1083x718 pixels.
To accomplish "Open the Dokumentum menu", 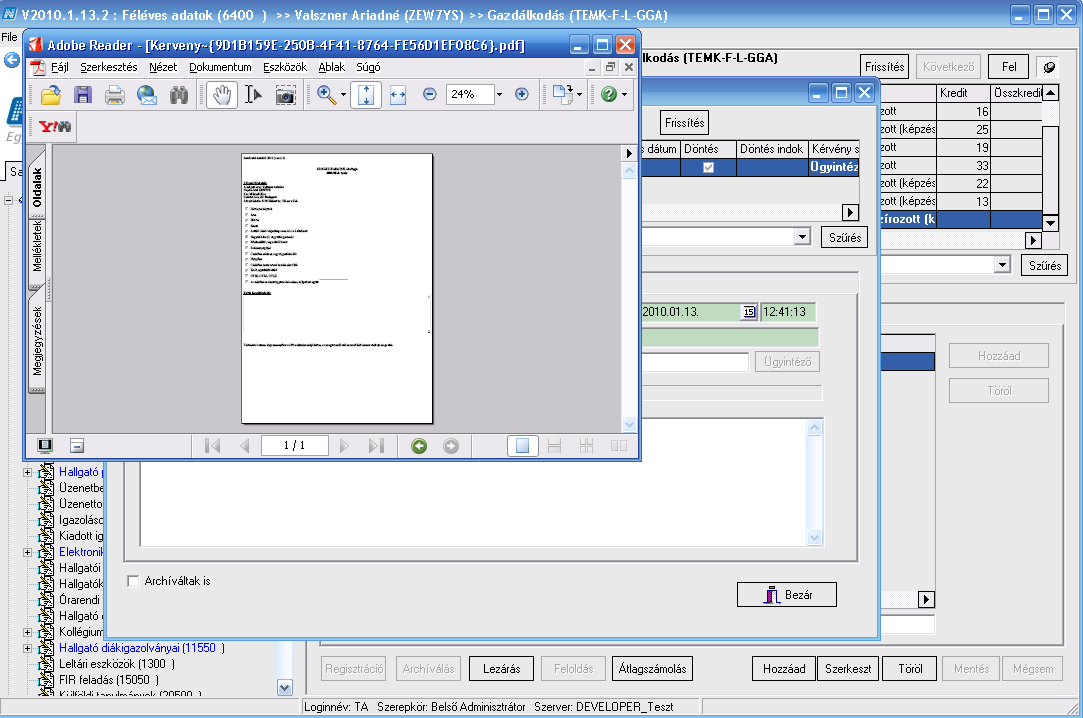I will (220, 67).
